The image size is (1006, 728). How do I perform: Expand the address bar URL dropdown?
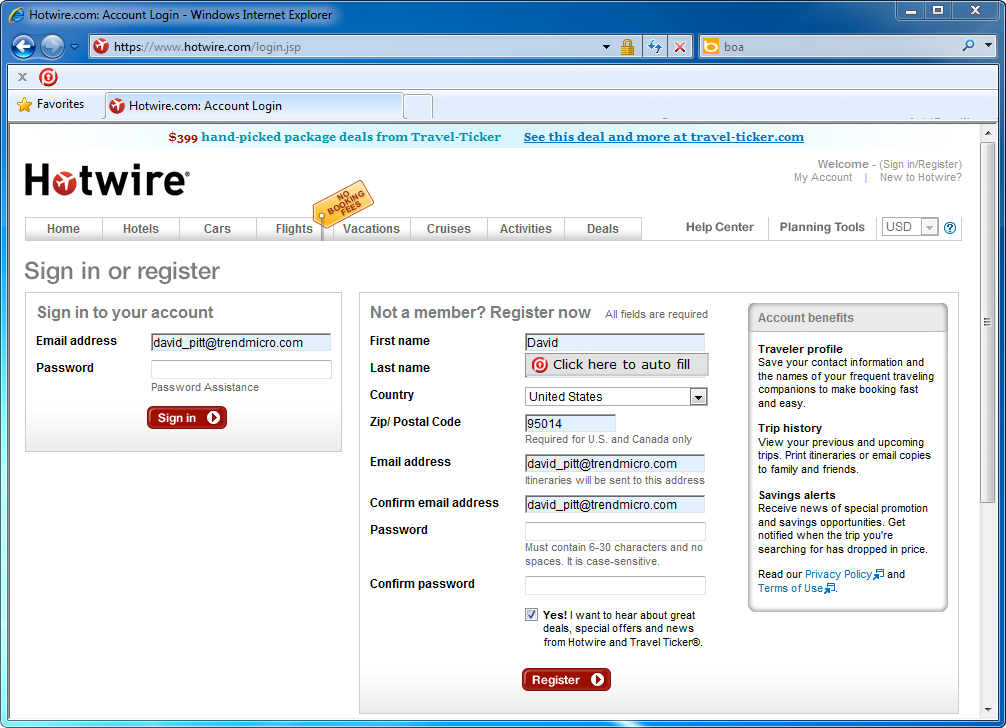point(606,47)
